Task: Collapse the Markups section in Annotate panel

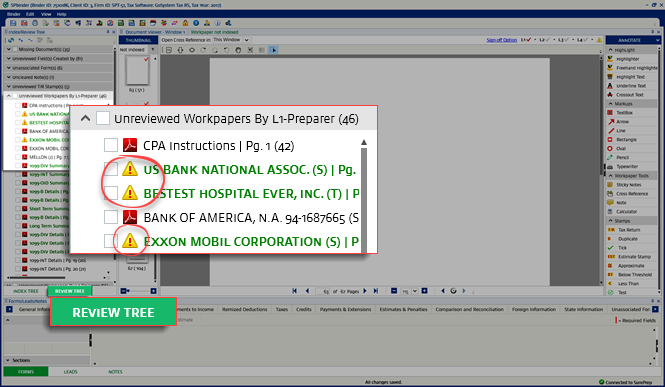Action: click(x=611, y=104)
